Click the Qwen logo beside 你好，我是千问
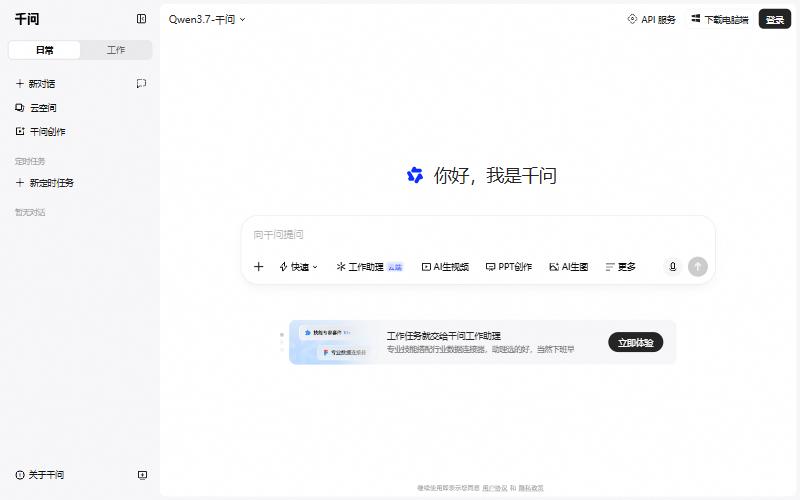The height and width of the screenshot is (500, 800). [x=415, y=175]
